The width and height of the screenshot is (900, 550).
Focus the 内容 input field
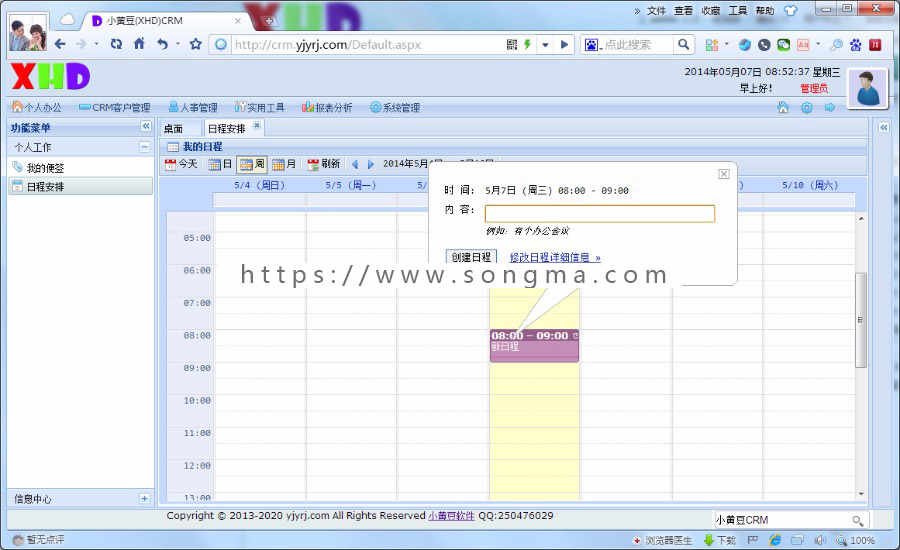click(x=600, y=214)
